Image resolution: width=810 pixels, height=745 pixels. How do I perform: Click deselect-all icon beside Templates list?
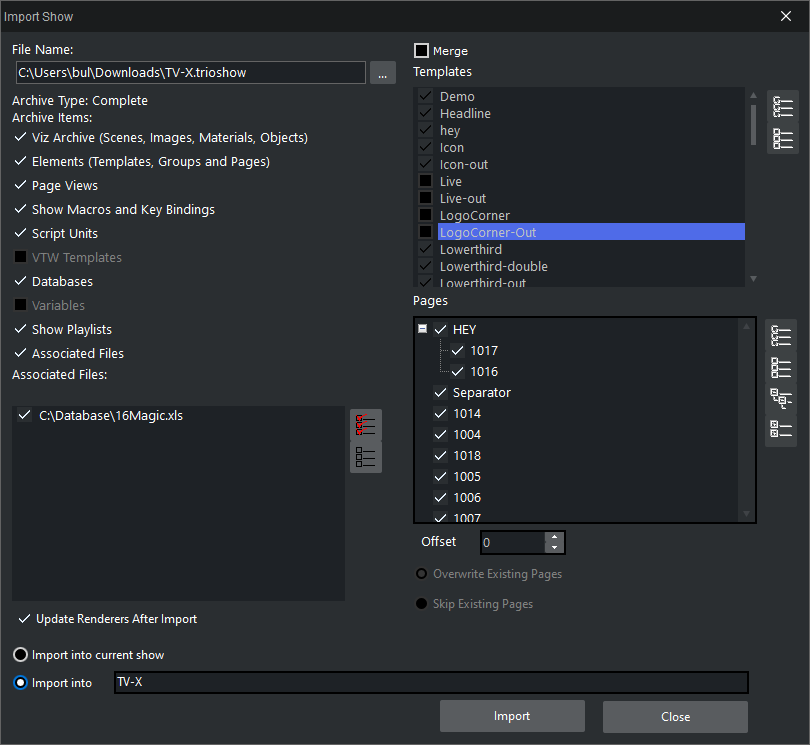(x=782, y=138)
